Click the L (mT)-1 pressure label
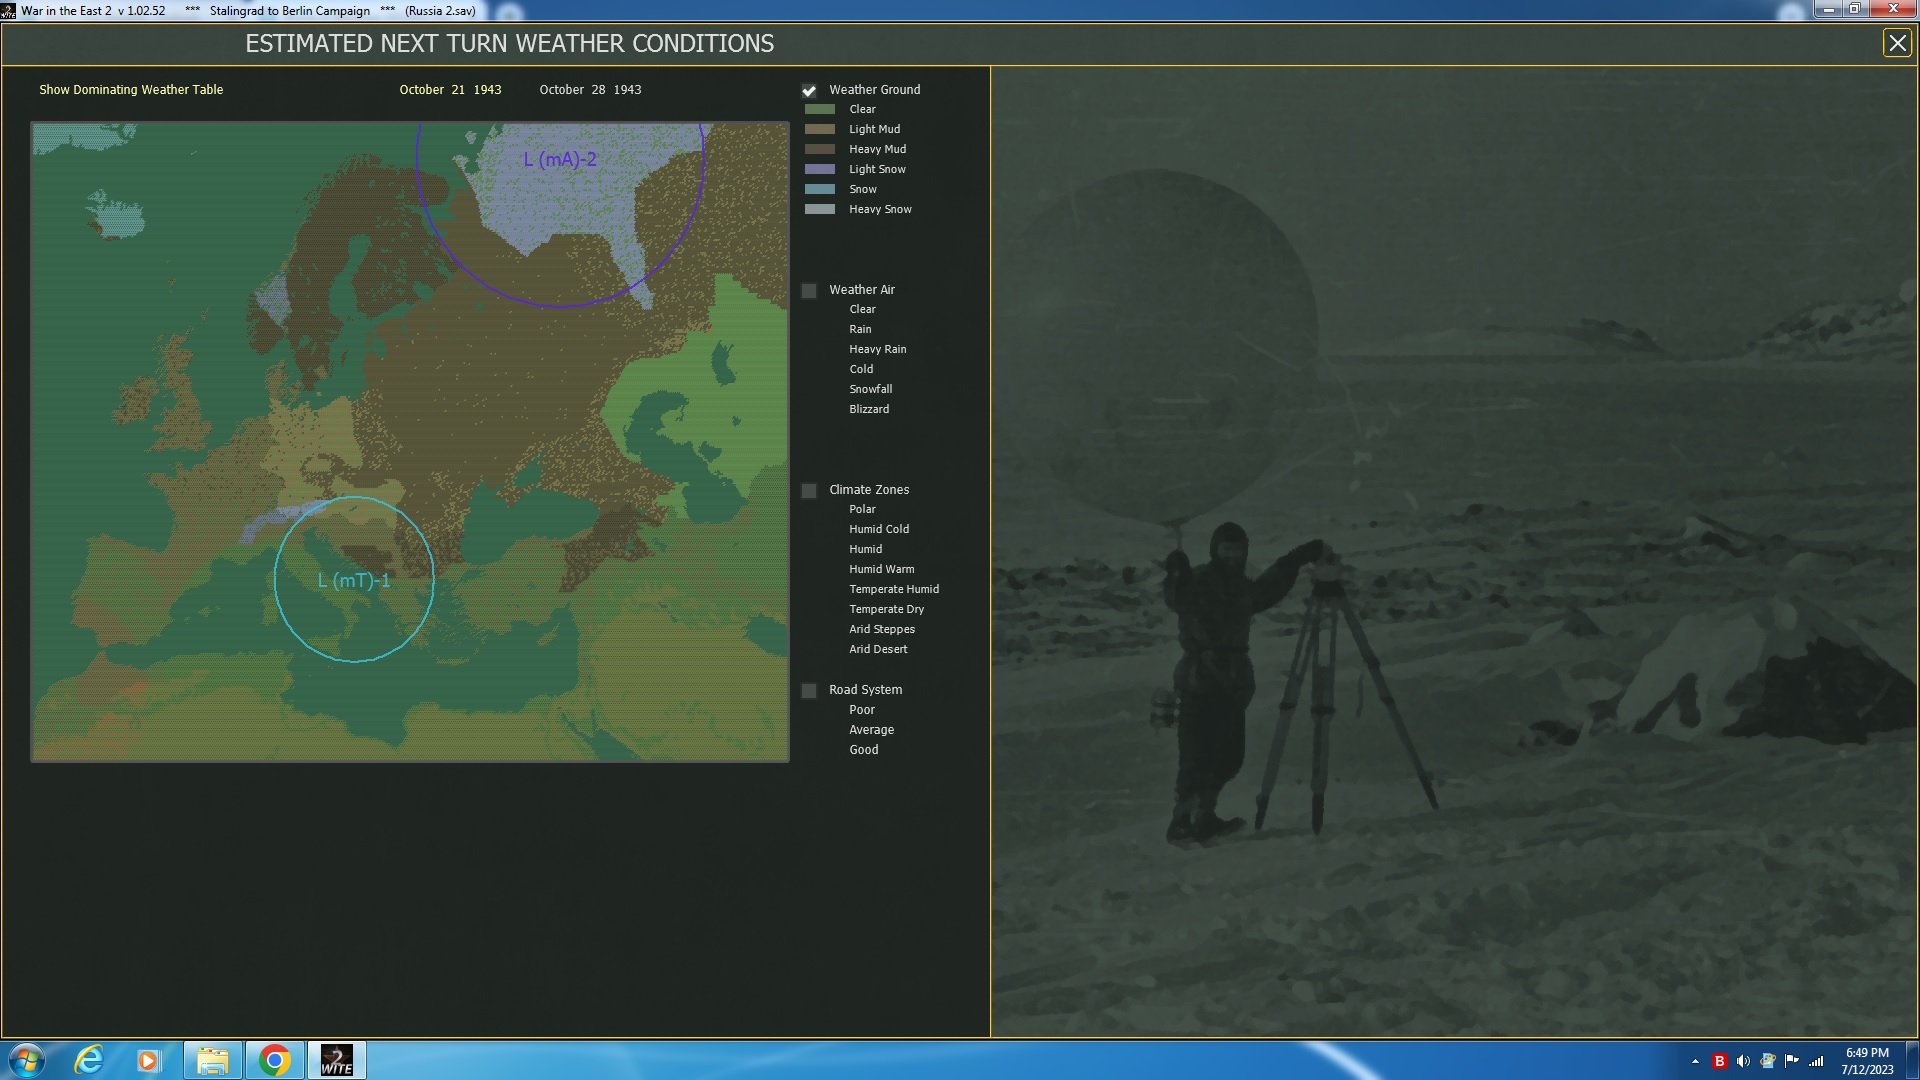This screenshot has height=1080, width=1920. 354,580
